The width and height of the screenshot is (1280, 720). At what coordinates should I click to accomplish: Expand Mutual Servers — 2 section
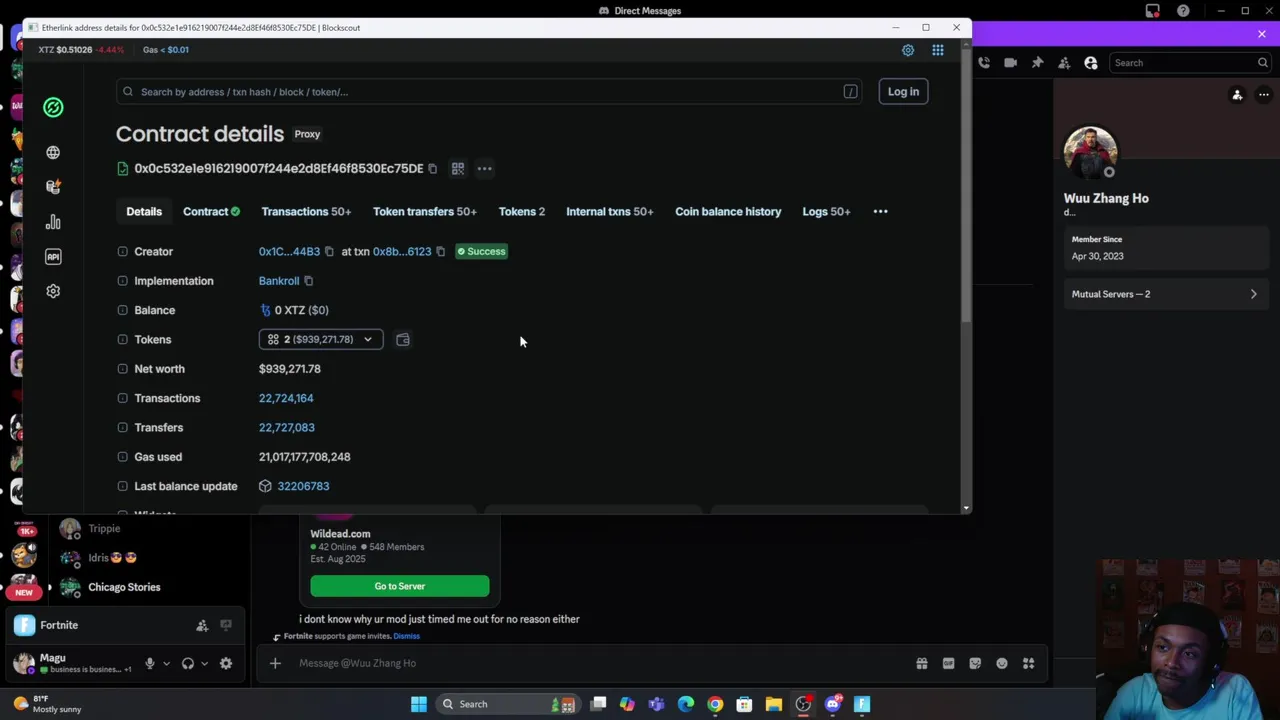click(x=1166, y=294)
